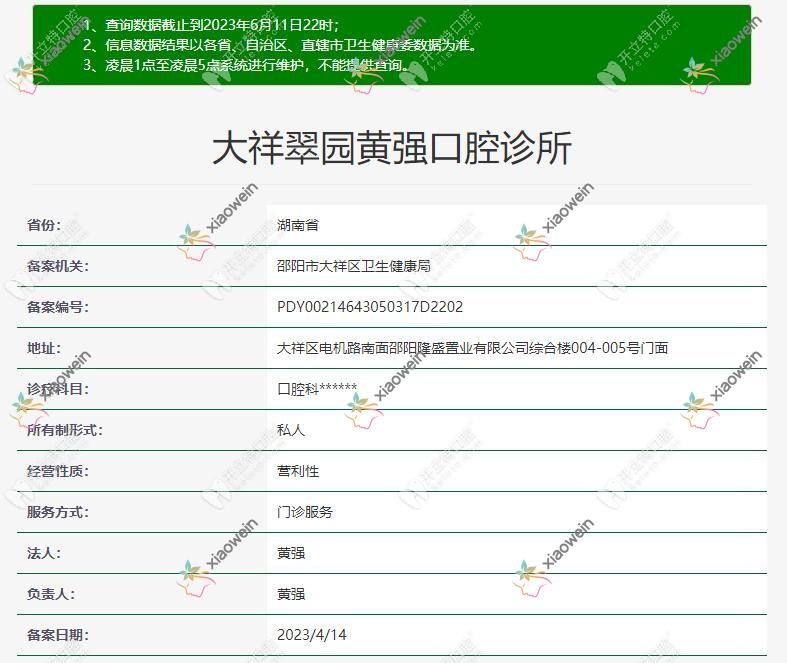Click the title 大祥翠园黄强口腔诊所

392,148
